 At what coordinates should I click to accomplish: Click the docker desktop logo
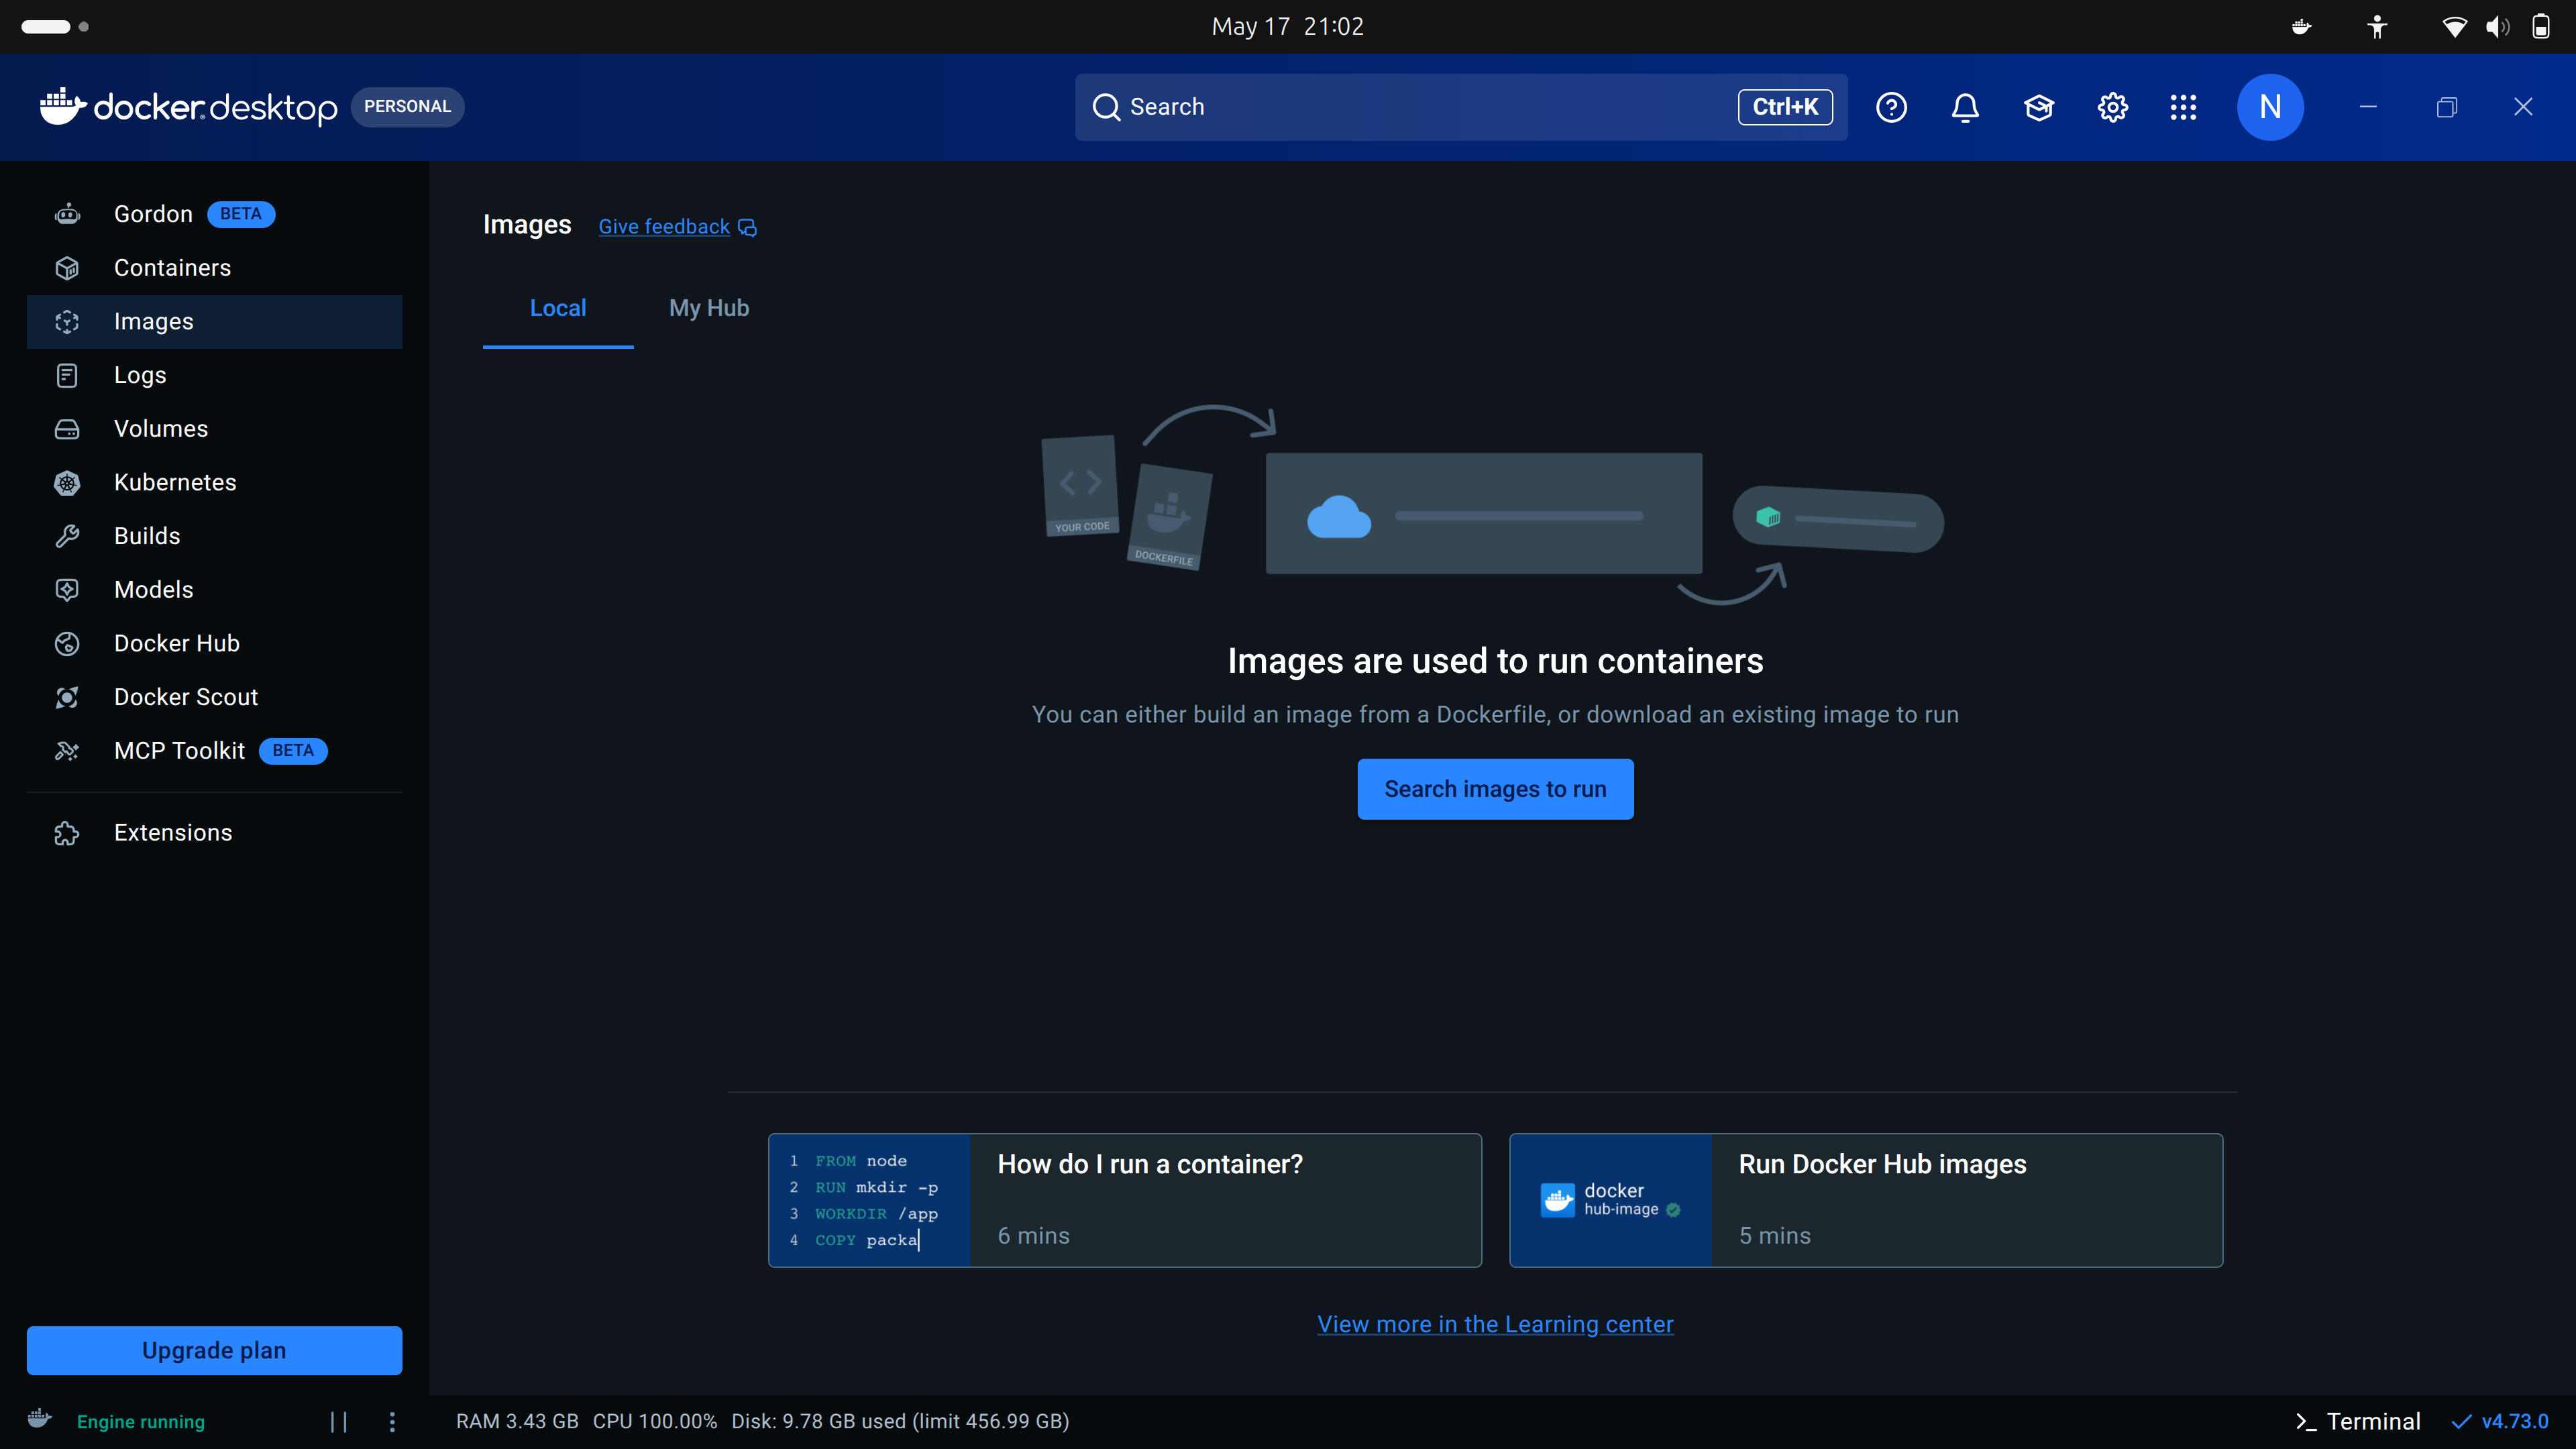coord(189,107)
